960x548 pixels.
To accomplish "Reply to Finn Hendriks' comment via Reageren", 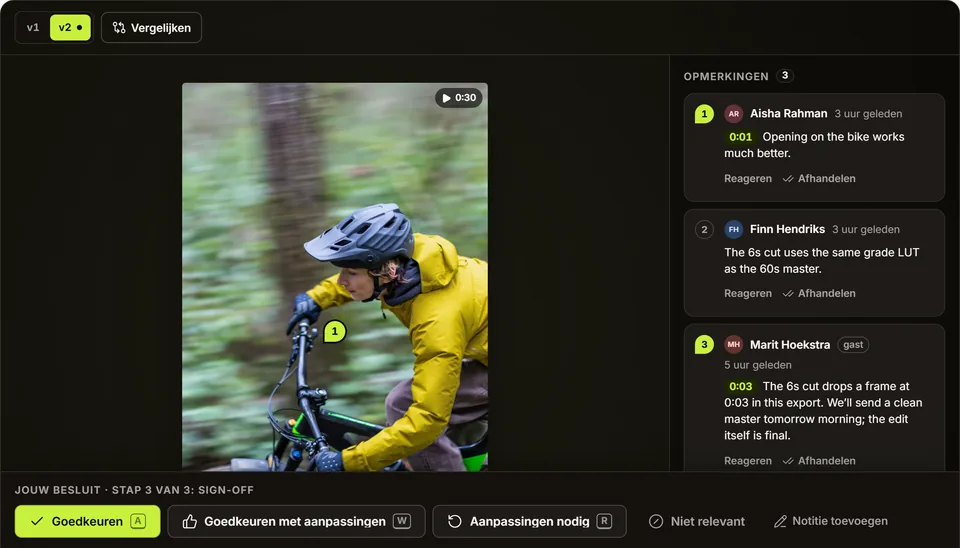I will [x=748, y=293].
